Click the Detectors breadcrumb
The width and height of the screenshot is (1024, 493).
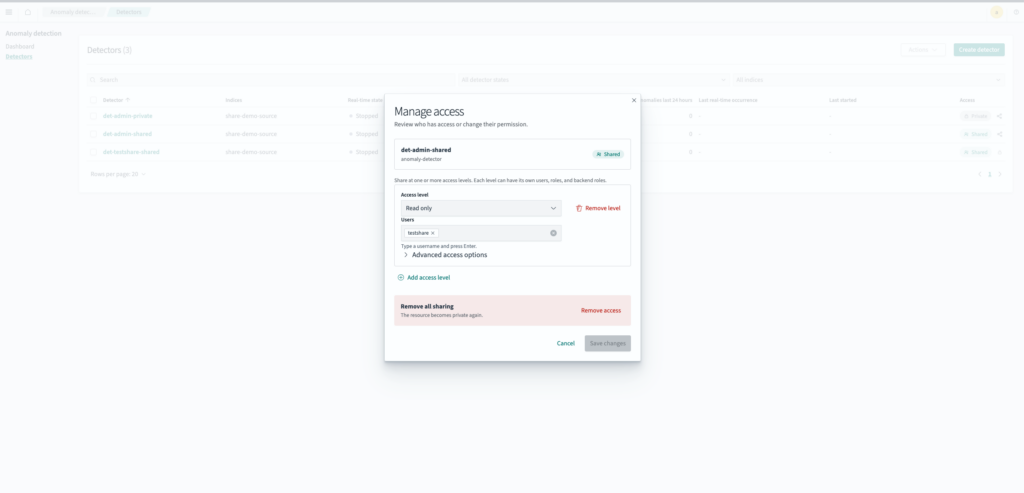[129, 12]
